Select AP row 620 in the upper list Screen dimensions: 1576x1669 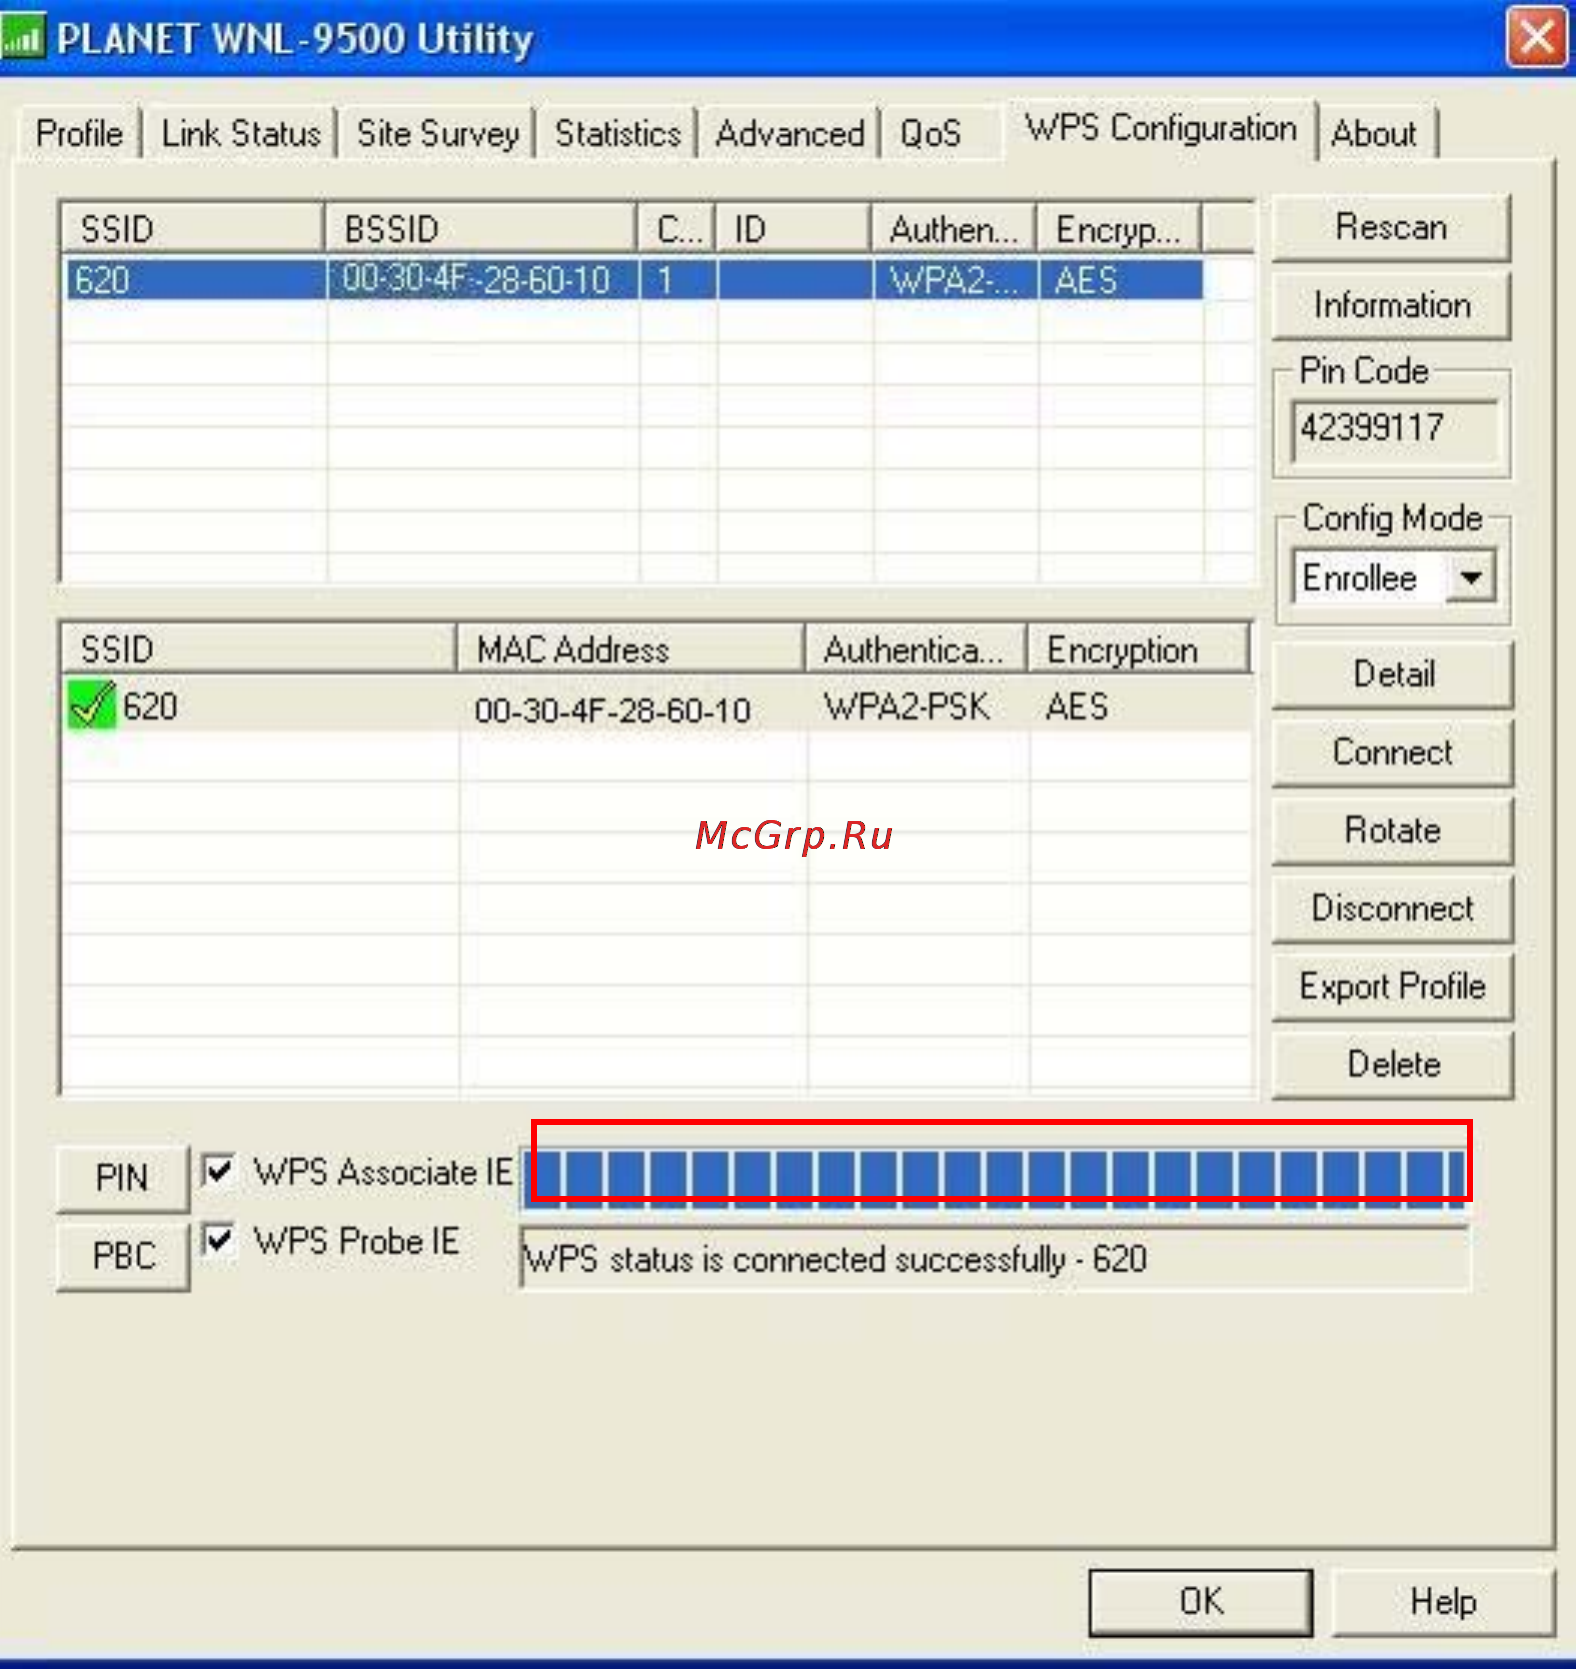click(x=634, y=280)
